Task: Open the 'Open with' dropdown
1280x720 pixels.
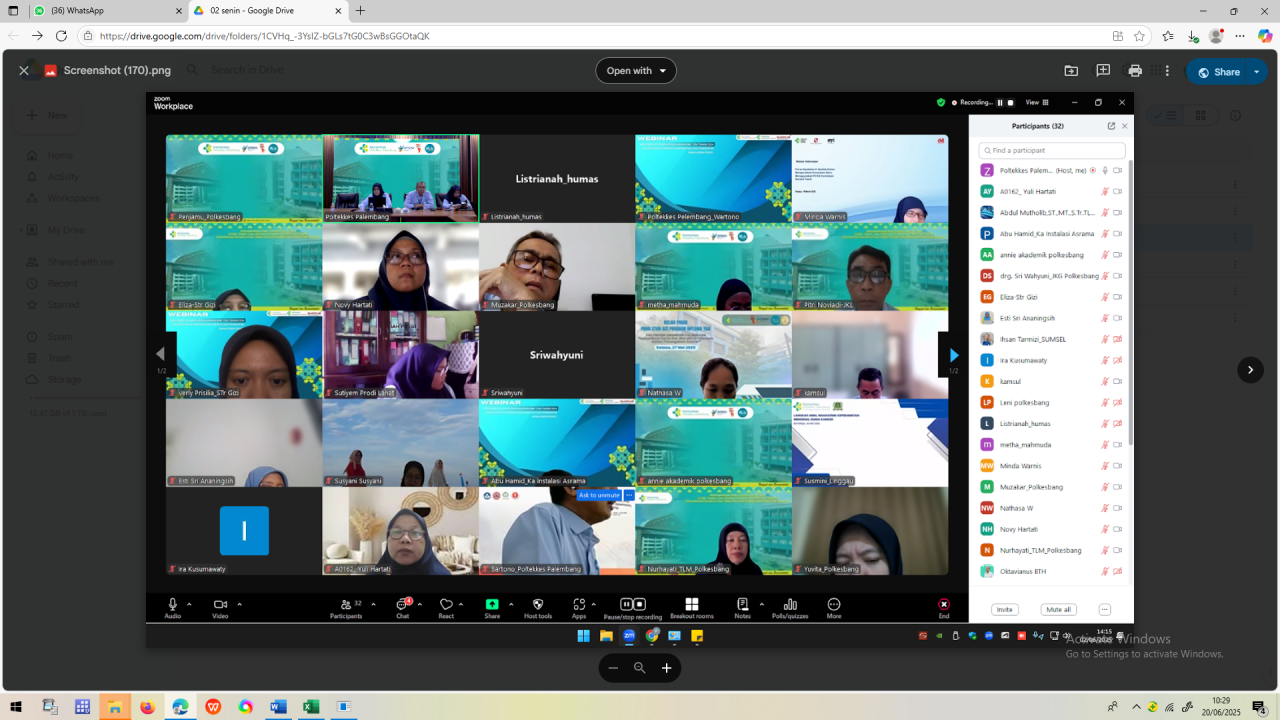Action: [636, 71]
